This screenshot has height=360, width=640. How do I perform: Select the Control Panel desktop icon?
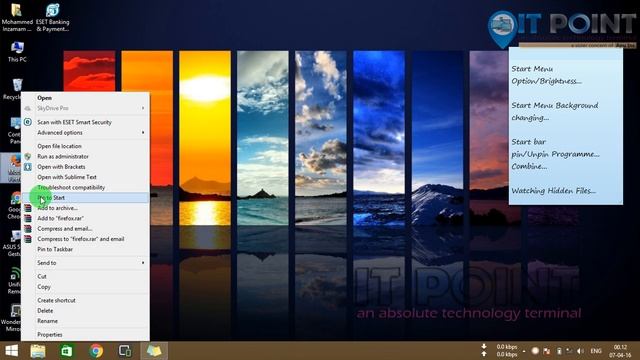point(16,131)
